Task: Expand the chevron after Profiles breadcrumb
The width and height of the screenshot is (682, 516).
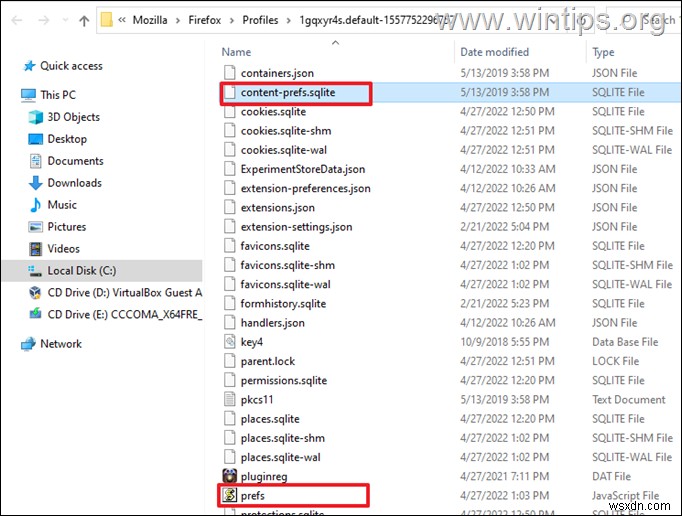Action: 288,20
